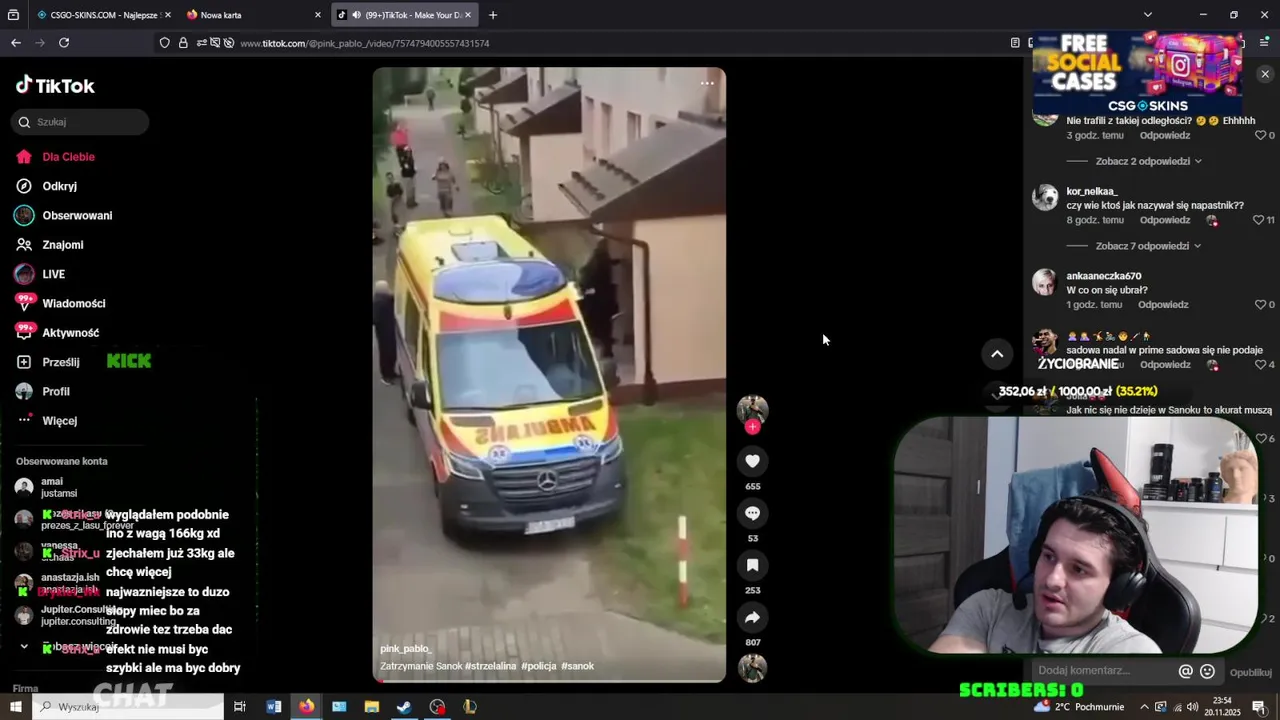Close the comments panel with X
Viewport: 1280px width, 720px height.
[1265, 74]
